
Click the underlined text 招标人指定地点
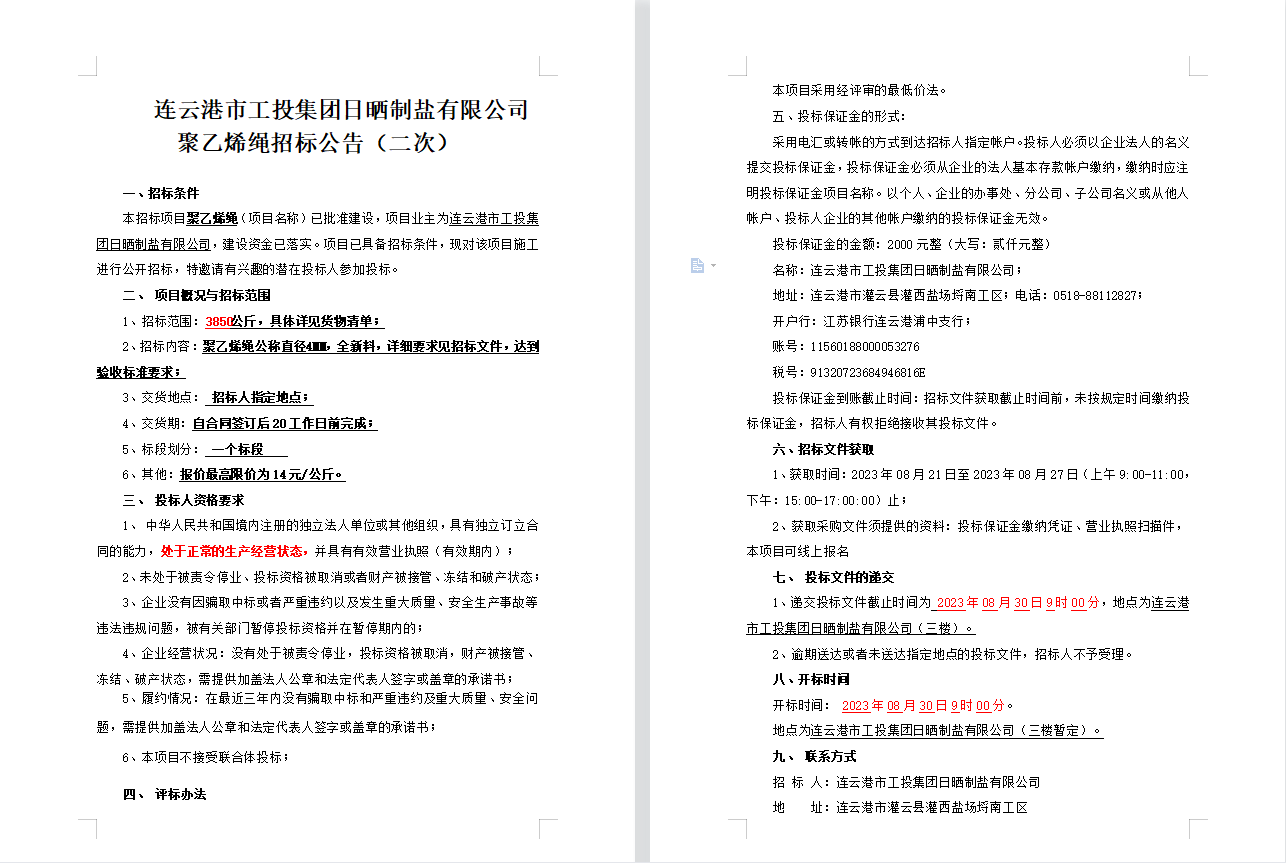tap(261, 398)
